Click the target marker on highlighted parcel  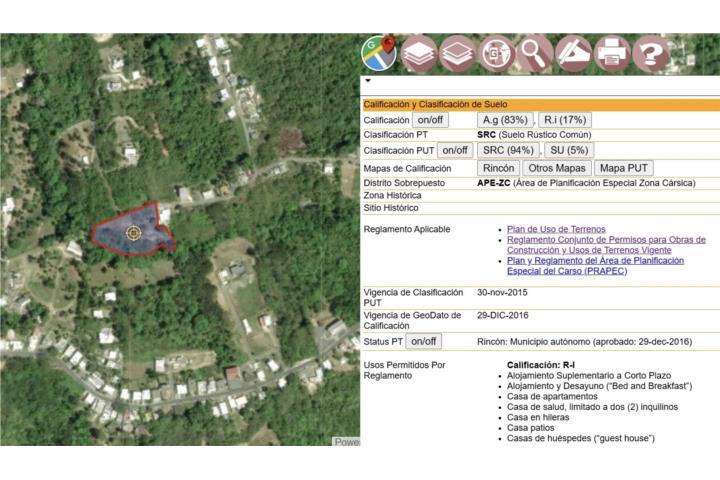tap(132, 233)
